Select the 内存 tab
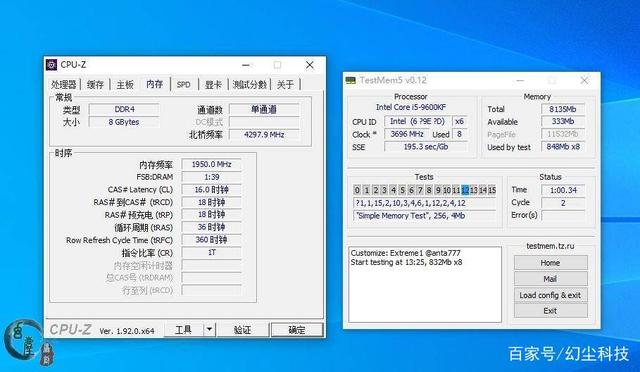This screenshot has width=640, height=372. [155, 84]
